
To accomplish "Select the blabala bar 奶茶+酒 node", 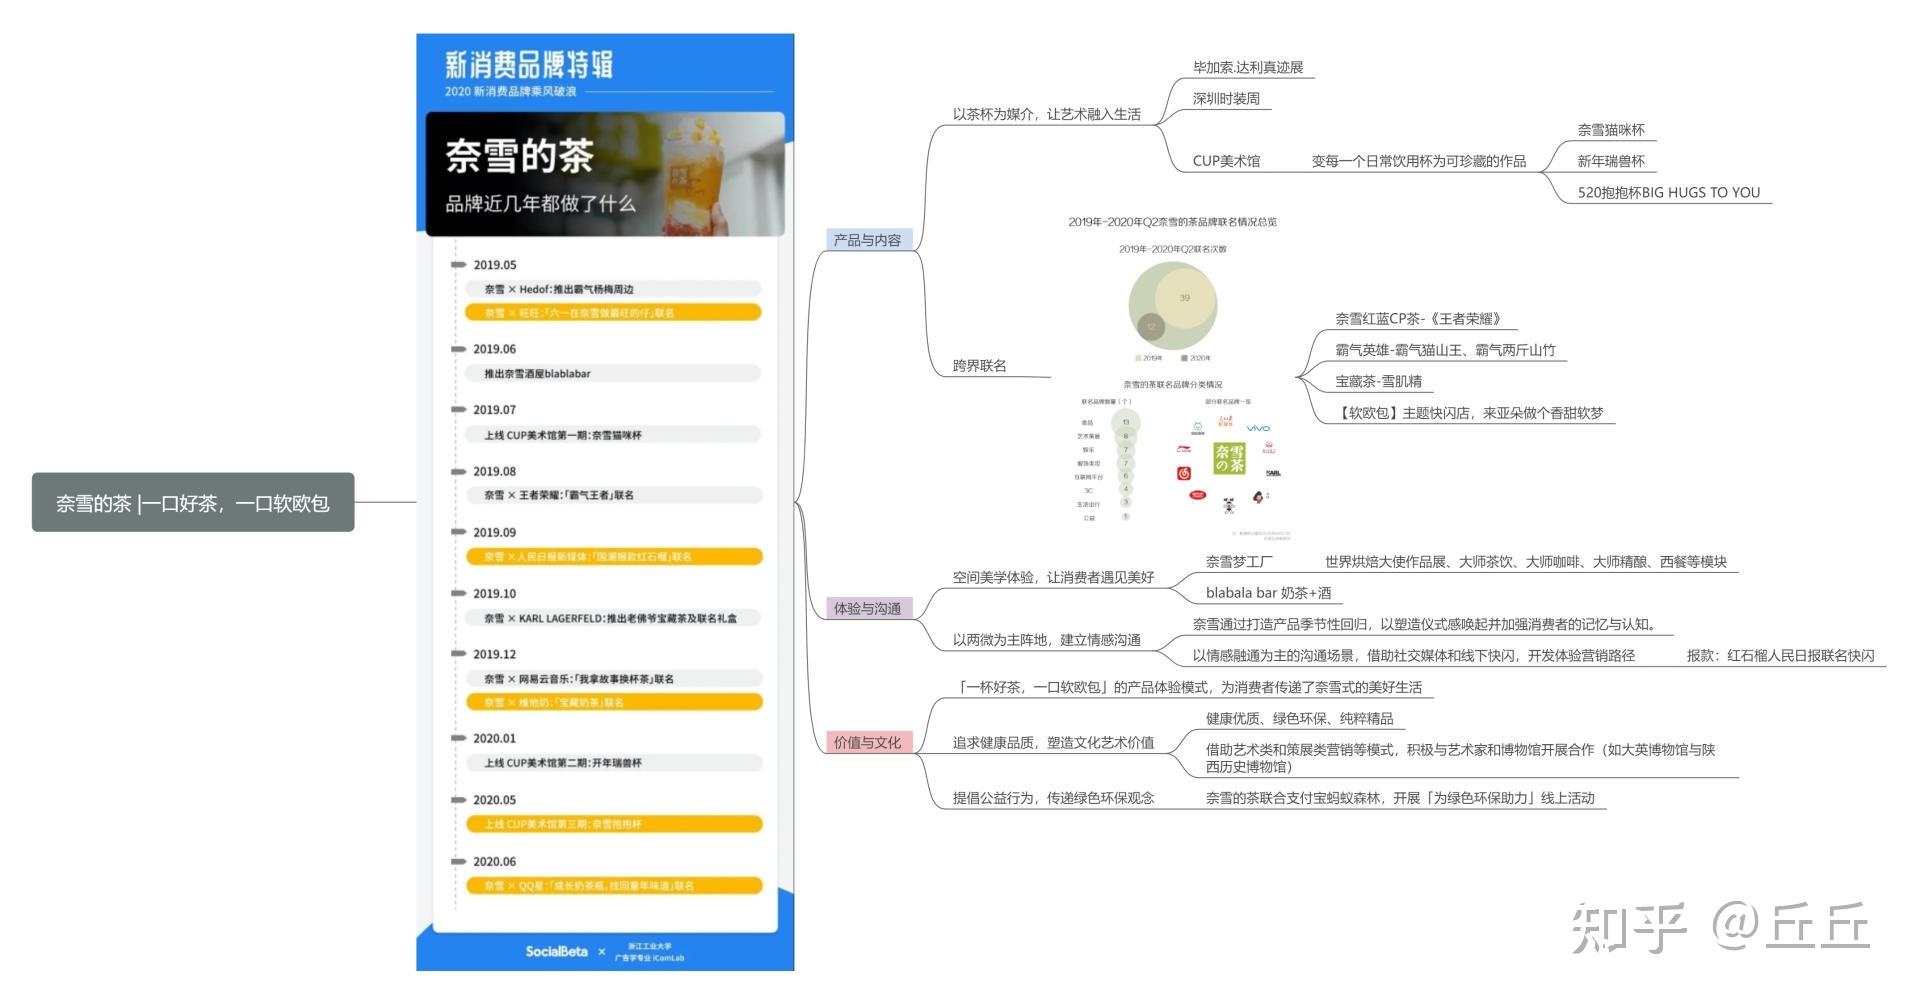I will coord(1268,593).
